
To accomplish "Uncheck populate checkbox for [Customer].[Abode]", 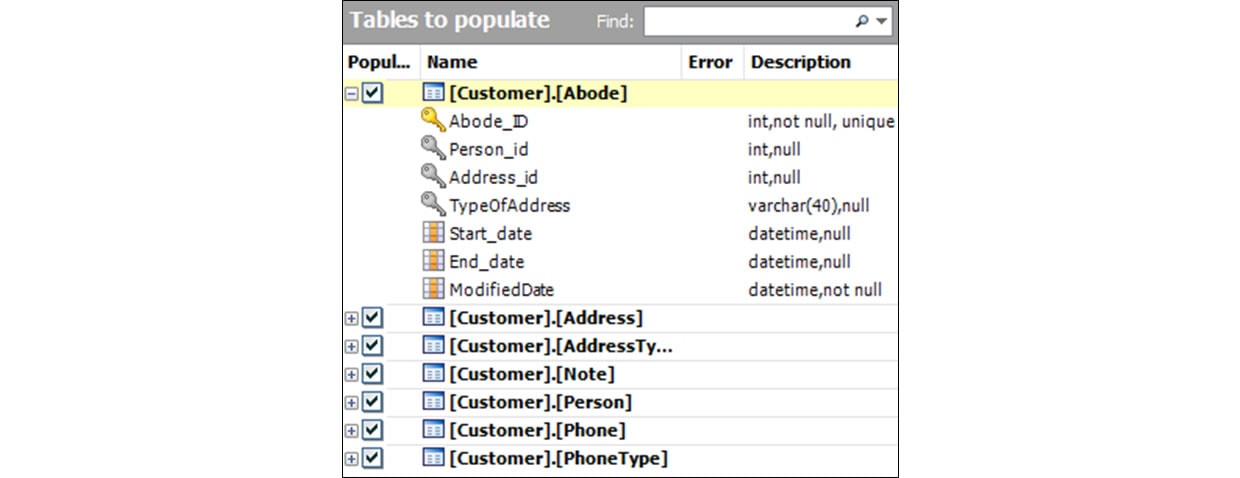I will click(372, 93).
